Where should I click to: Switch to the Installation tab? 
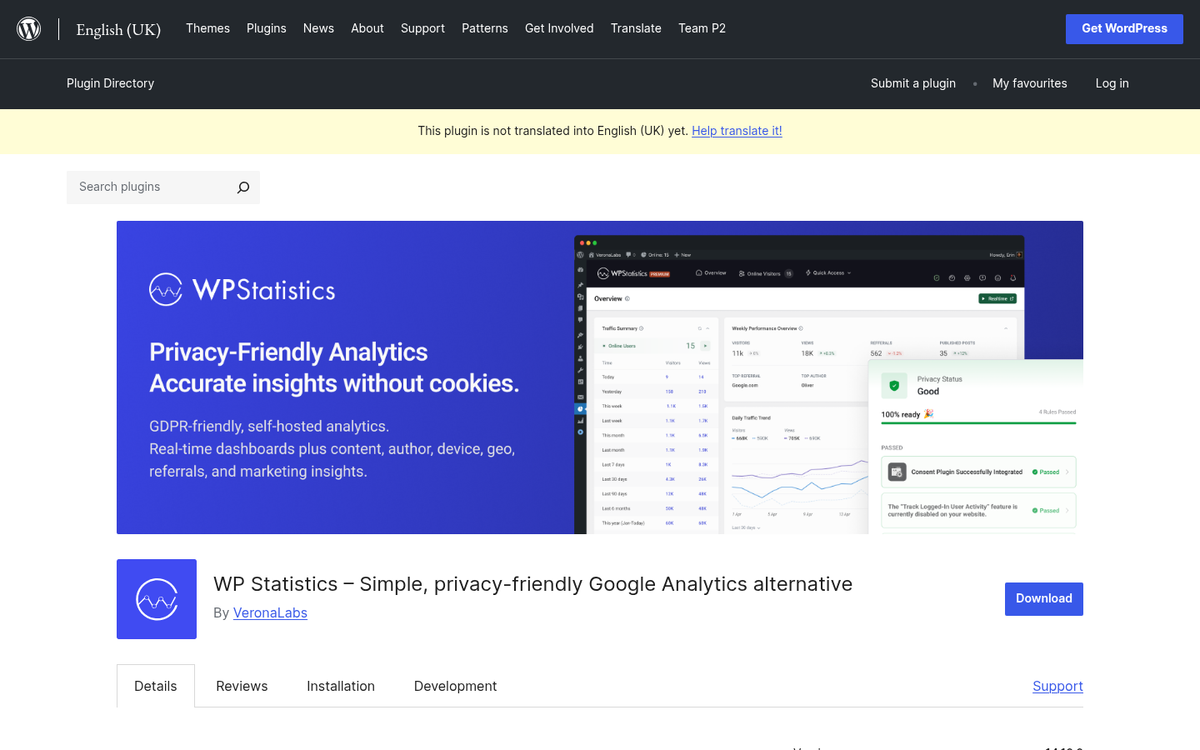click(340, 686)
